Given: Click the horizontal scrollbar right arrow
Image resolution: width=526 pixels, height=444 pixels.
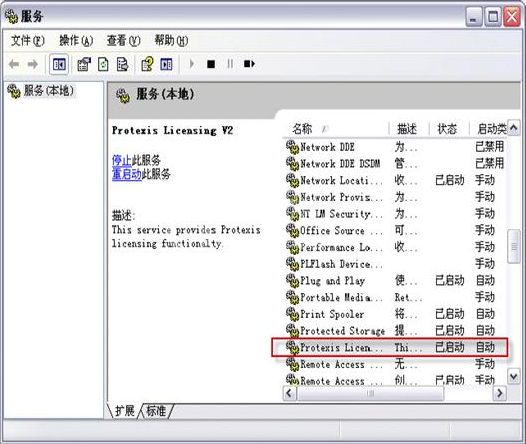Looking at the screenshot, I should point(499,393).
